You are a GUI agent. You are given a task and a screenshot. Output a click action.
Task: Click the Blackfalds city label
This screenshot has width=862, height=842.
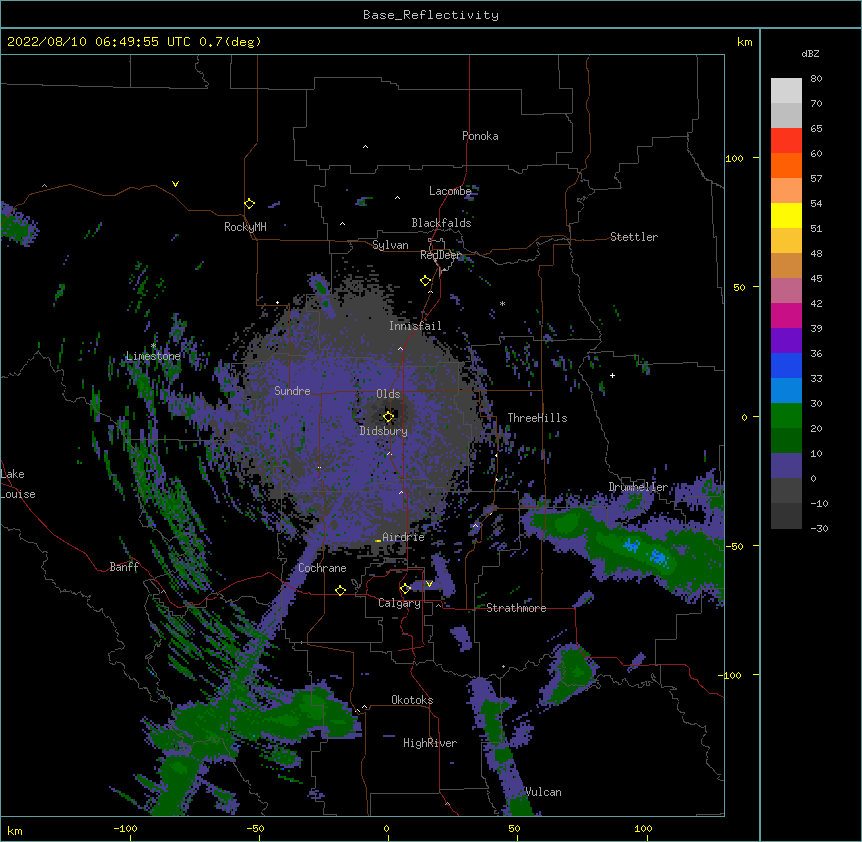tap(441, 223)
